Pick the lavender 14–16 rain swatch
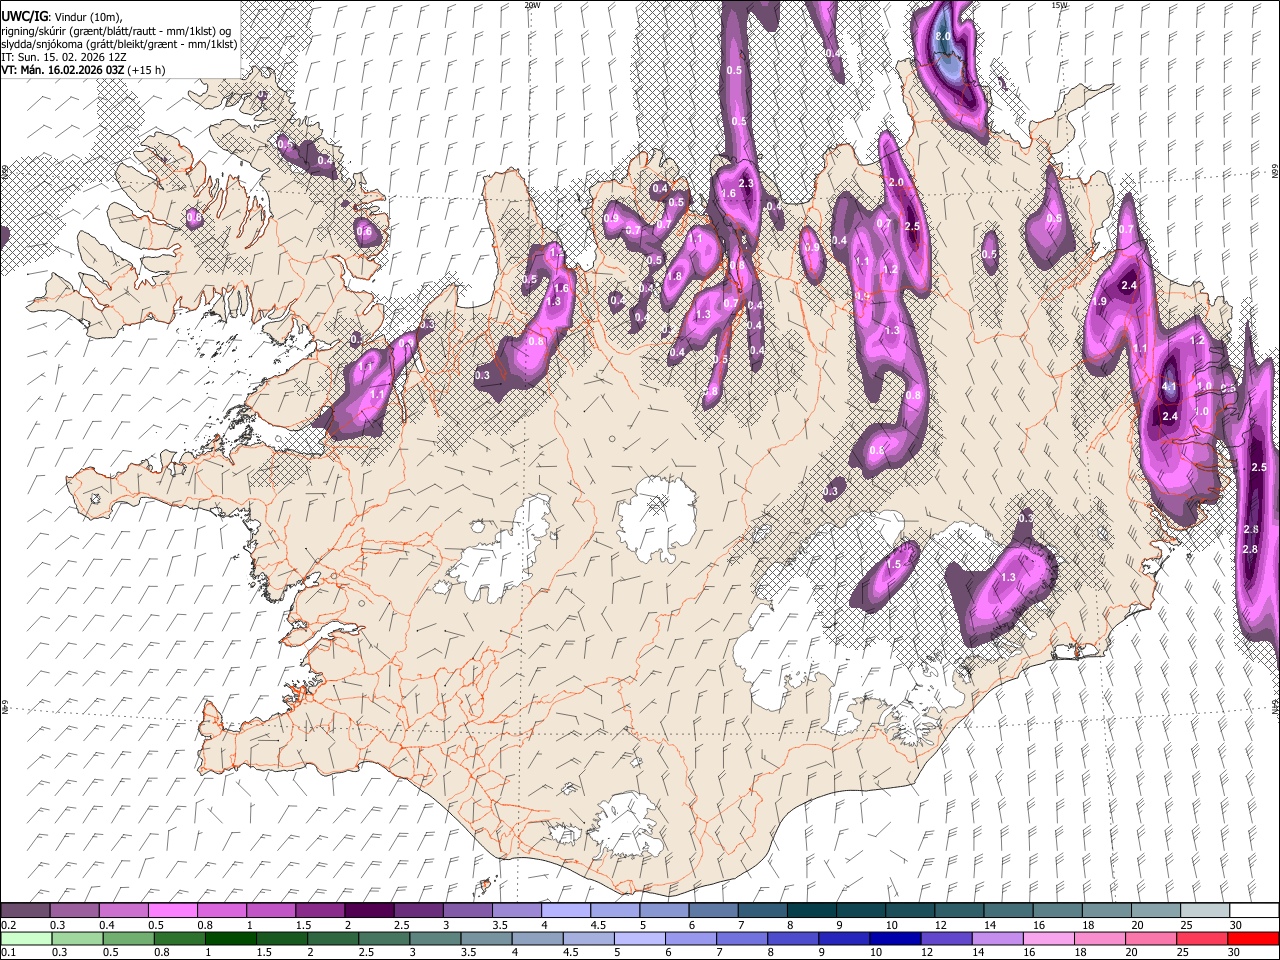The width and height of the screenshot is (1280, 960). 996,938
